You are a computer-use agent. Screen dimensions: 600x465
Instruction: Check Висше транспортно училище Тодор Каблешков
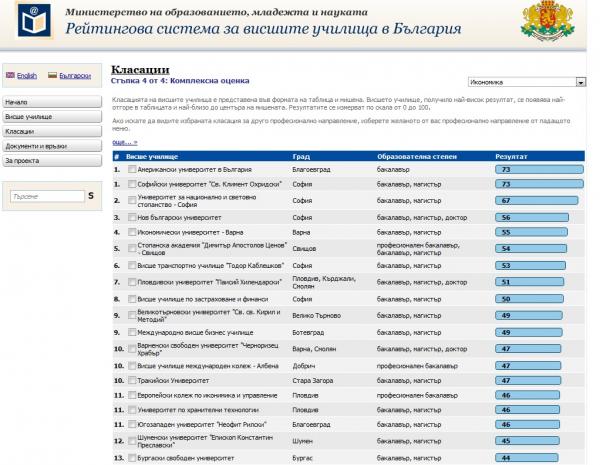132,265
